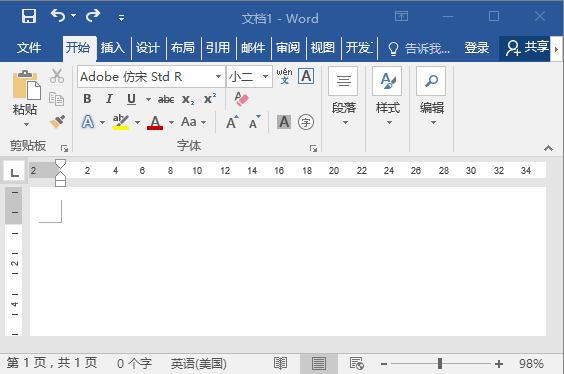This screenshot has height=374, width=564.
Task: Click the Grow Font icon
Action: pos(232,122)
